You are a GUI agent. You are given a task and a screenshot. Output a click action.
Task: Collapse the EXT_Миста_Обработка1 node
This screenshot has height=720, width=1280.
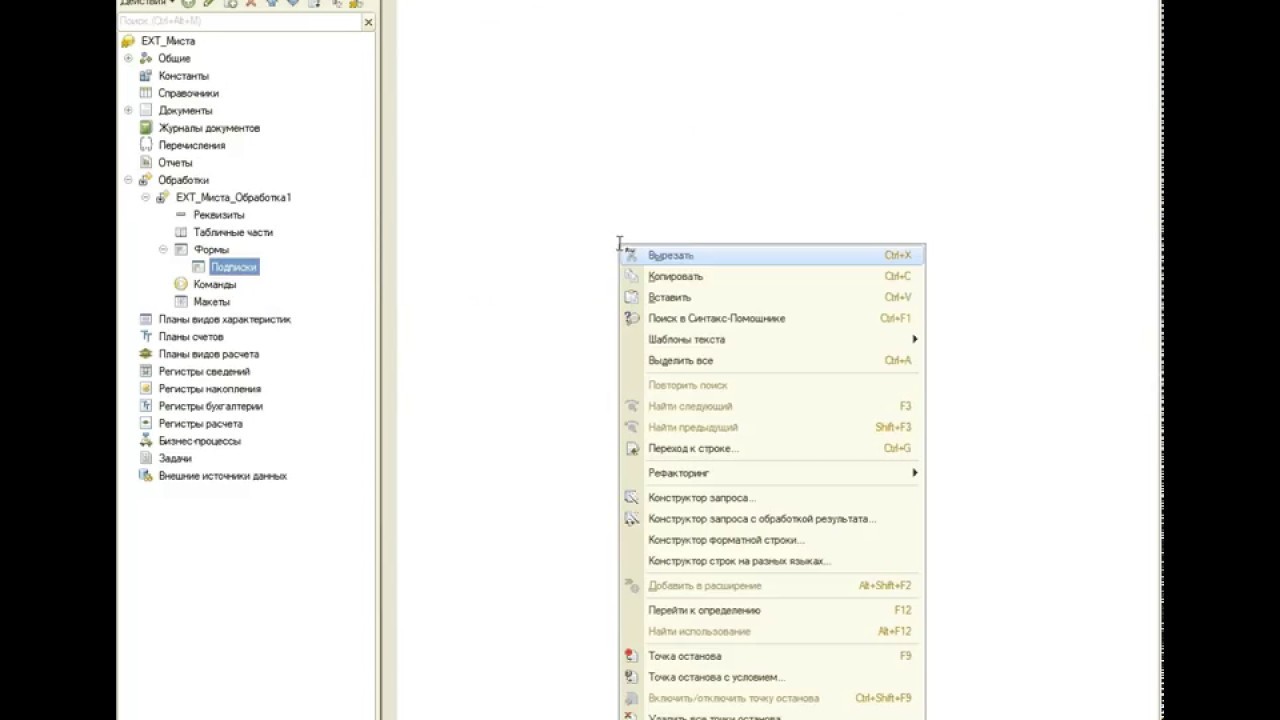coord(145,197)
